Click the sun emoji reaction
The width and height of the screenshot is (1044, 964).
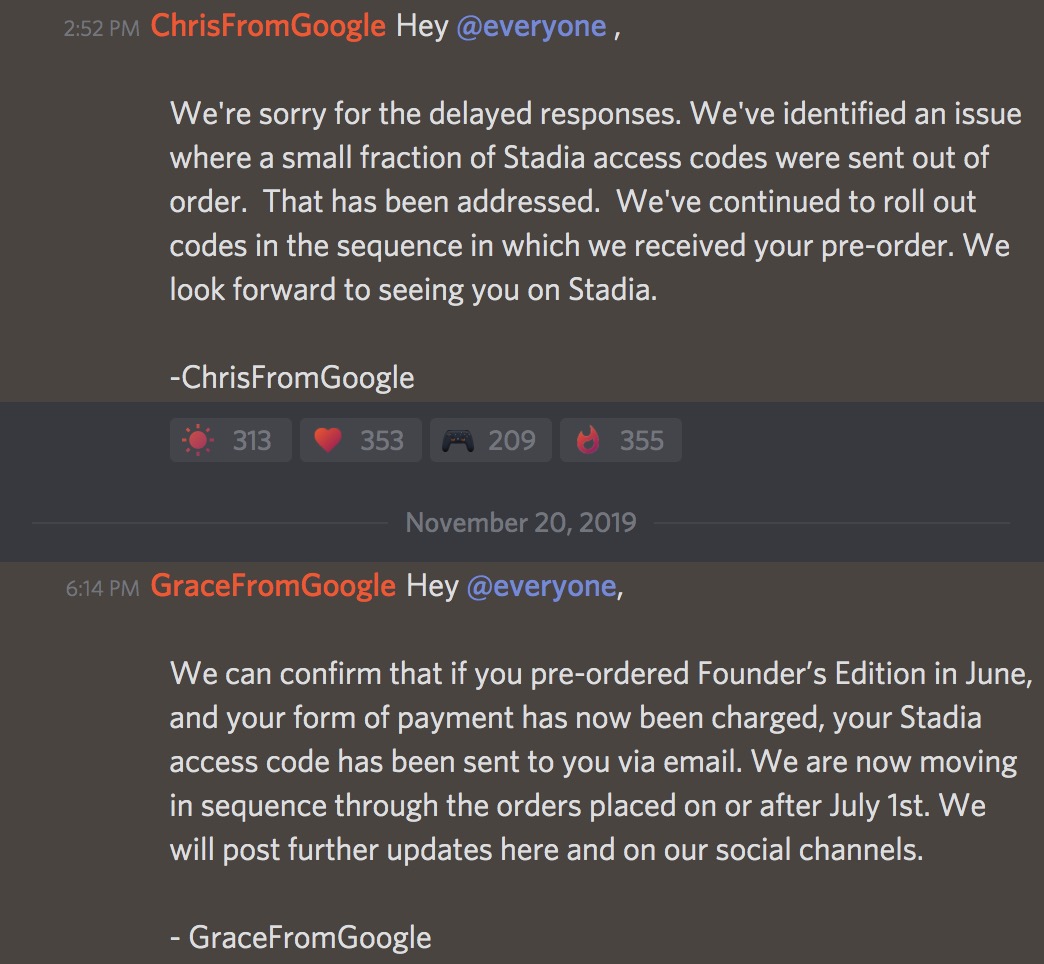pyautogui.click(x=197, y=440)
